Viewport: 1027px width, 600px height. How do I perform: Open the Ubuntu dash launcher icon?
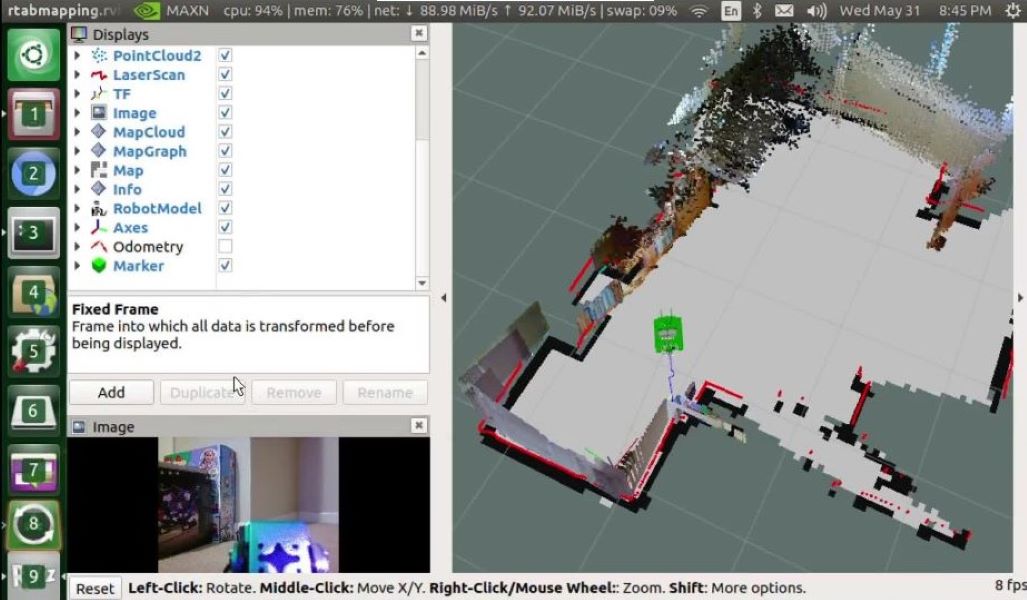34,55
